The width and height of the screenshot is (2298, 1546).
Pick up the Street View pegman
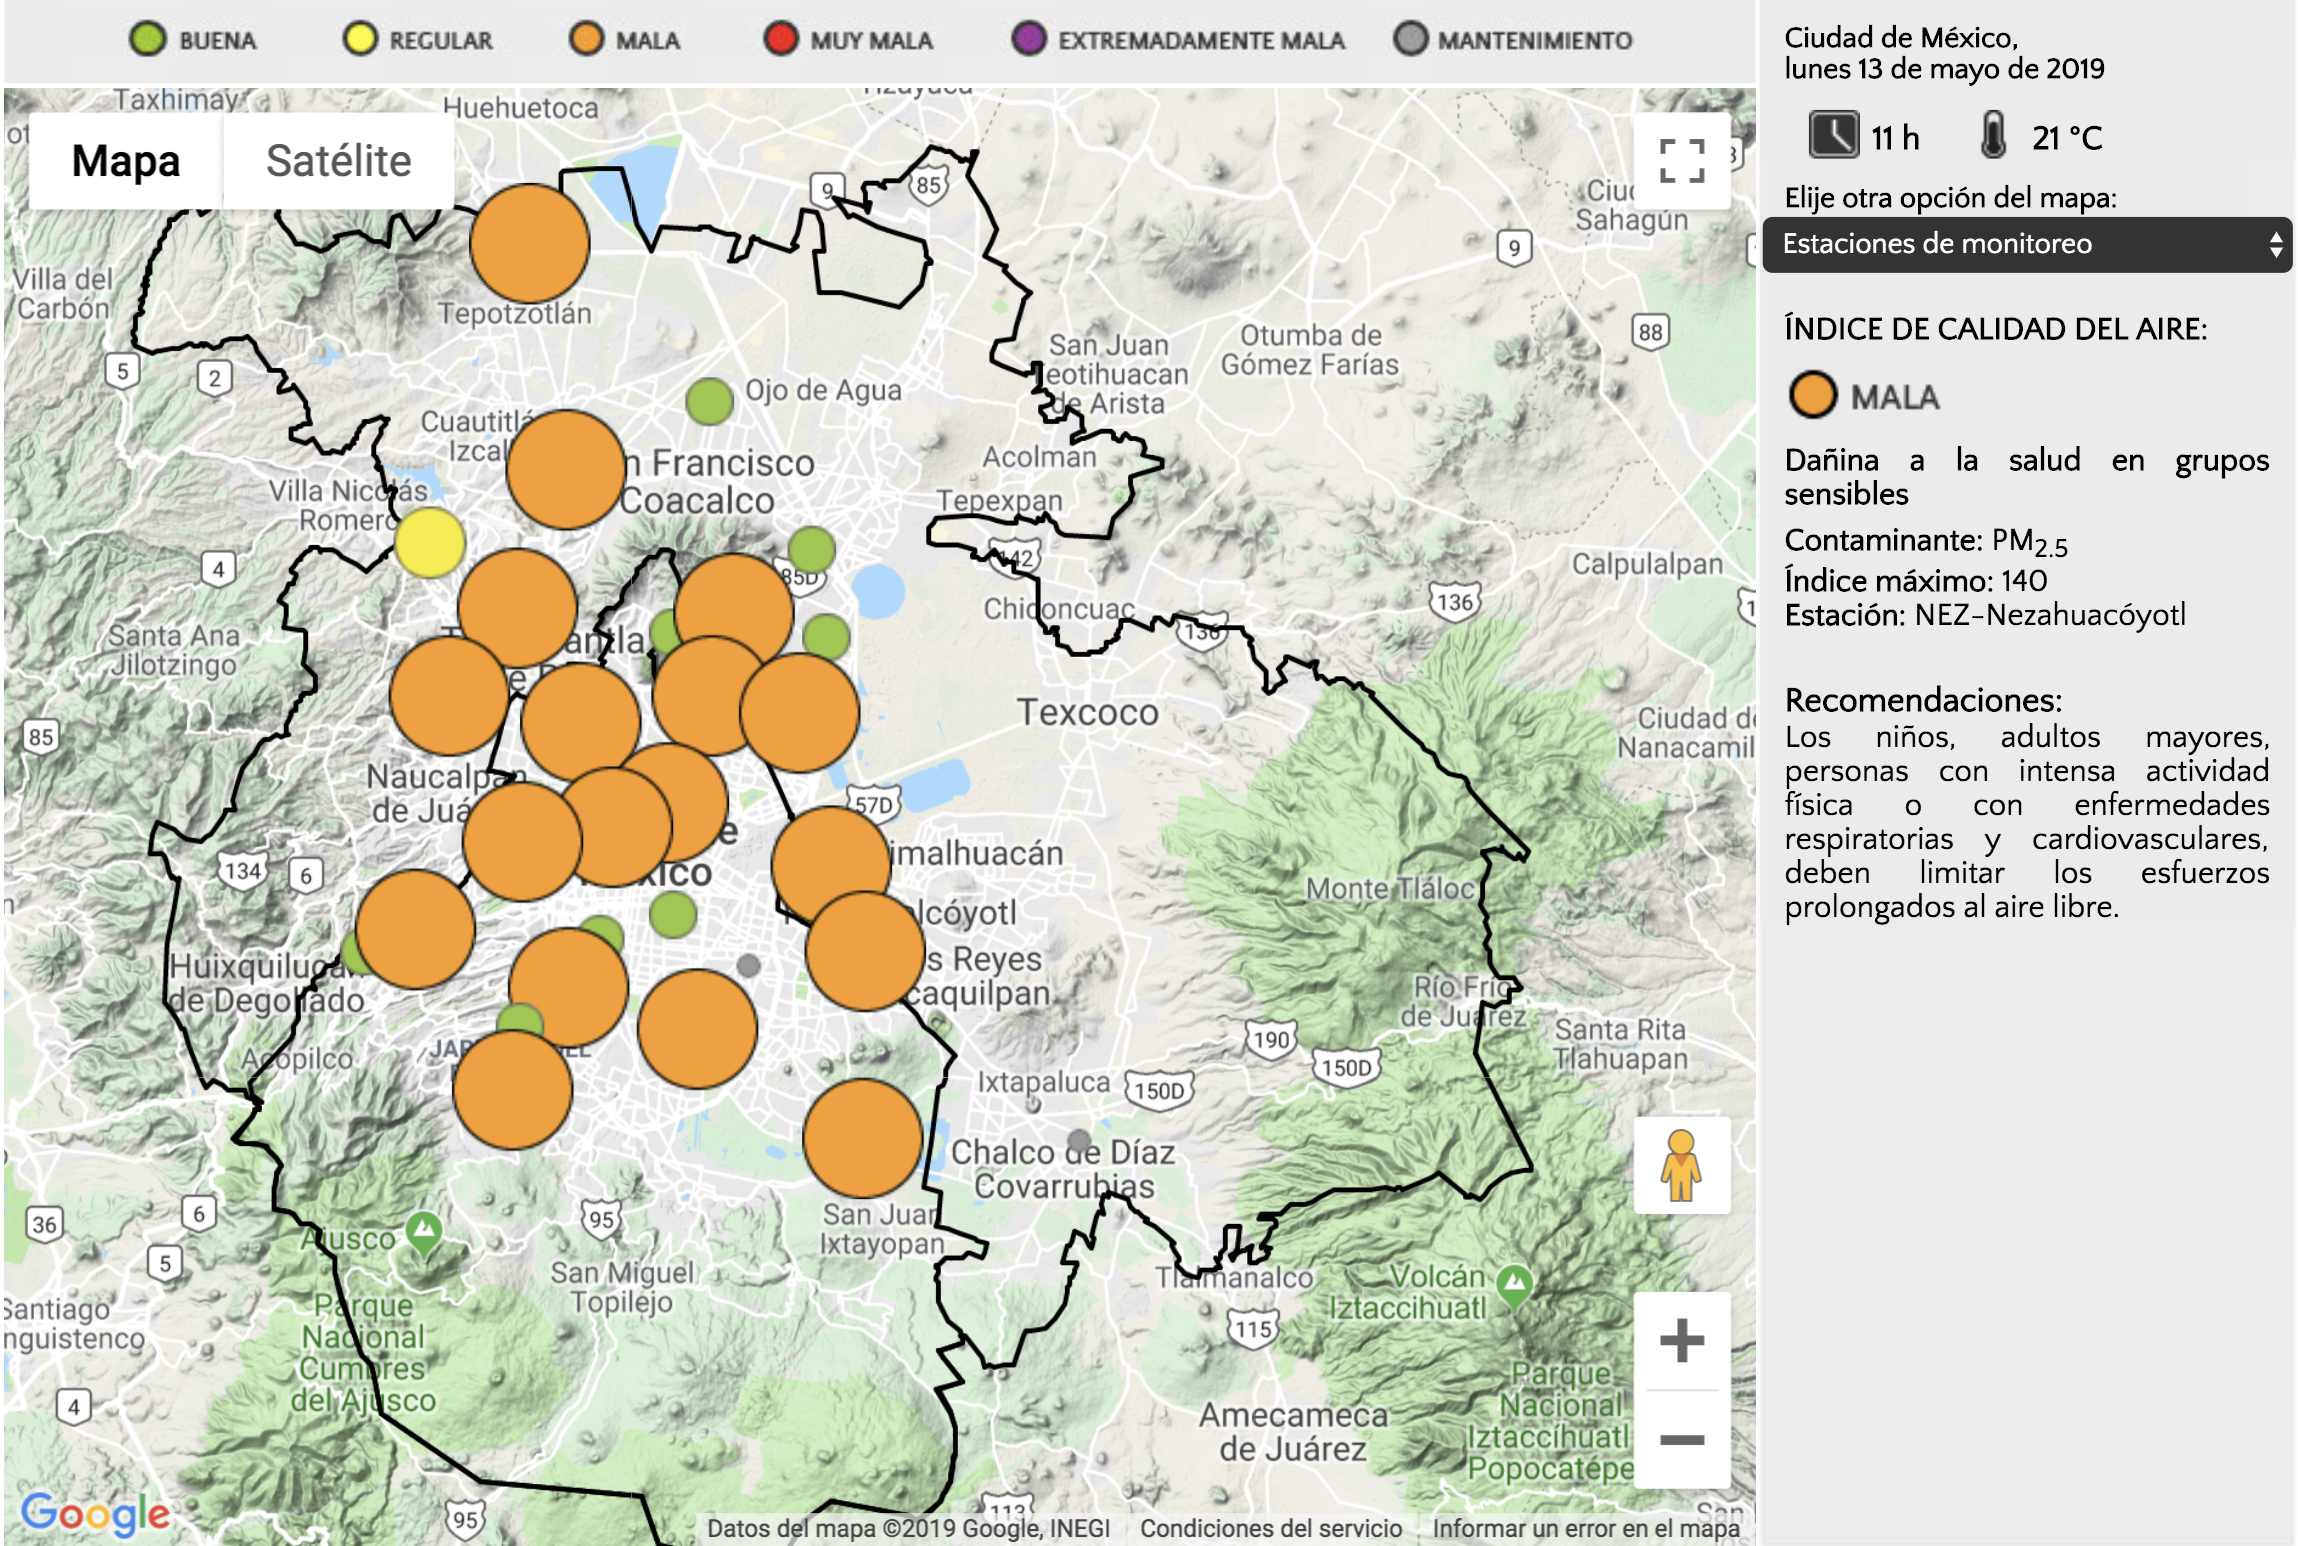(1681, 1165)
